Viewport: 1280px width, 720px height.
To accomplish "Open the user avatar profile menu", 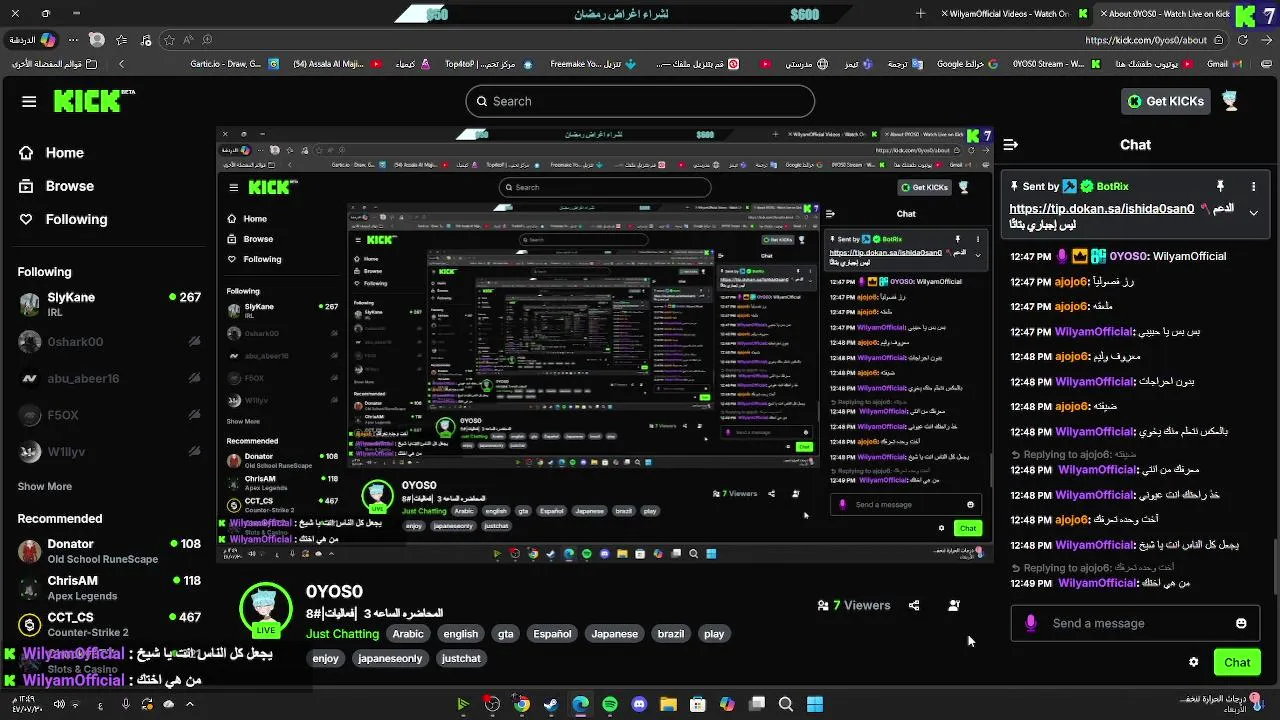I will click(x=1230, y=101).
